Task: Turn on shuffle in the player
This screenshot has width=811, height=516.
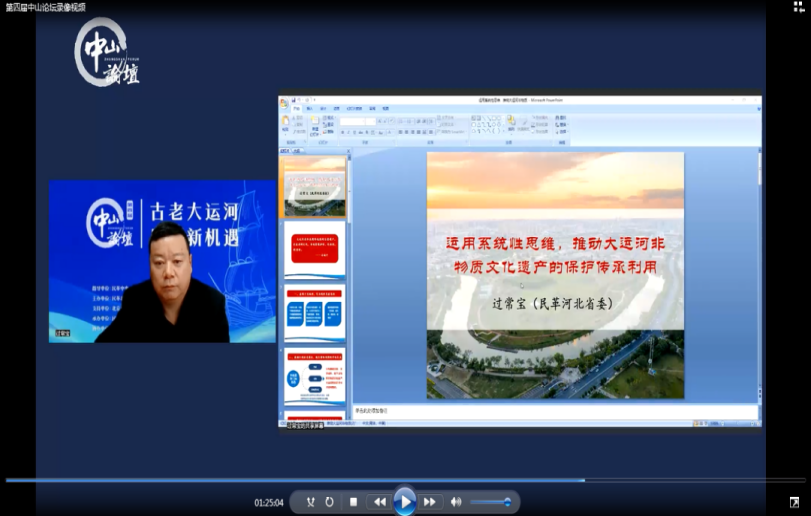Action: (310, 502)
